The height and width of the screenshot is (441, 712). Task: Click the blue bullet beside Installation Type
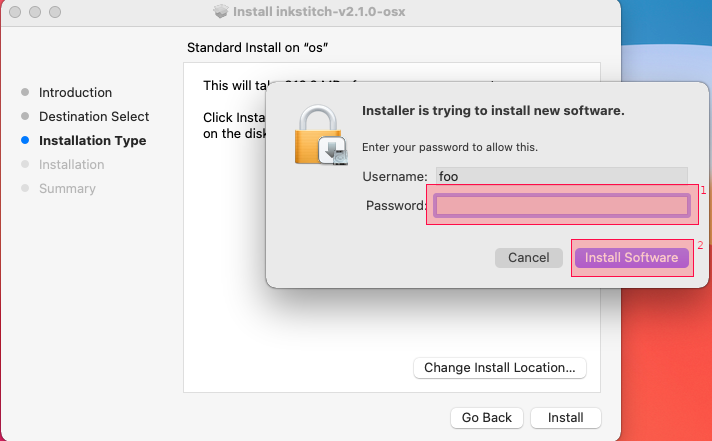point(25,140)
